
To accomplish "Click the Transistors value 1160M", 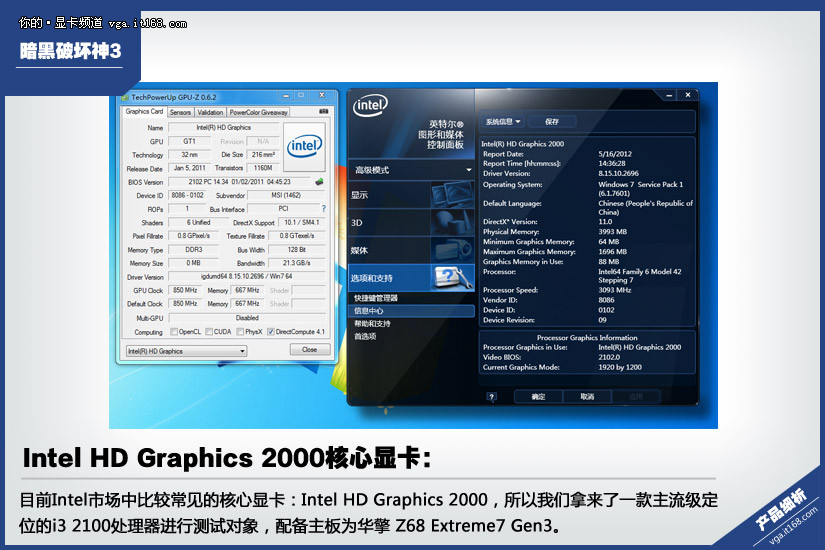I will [263, 168].
